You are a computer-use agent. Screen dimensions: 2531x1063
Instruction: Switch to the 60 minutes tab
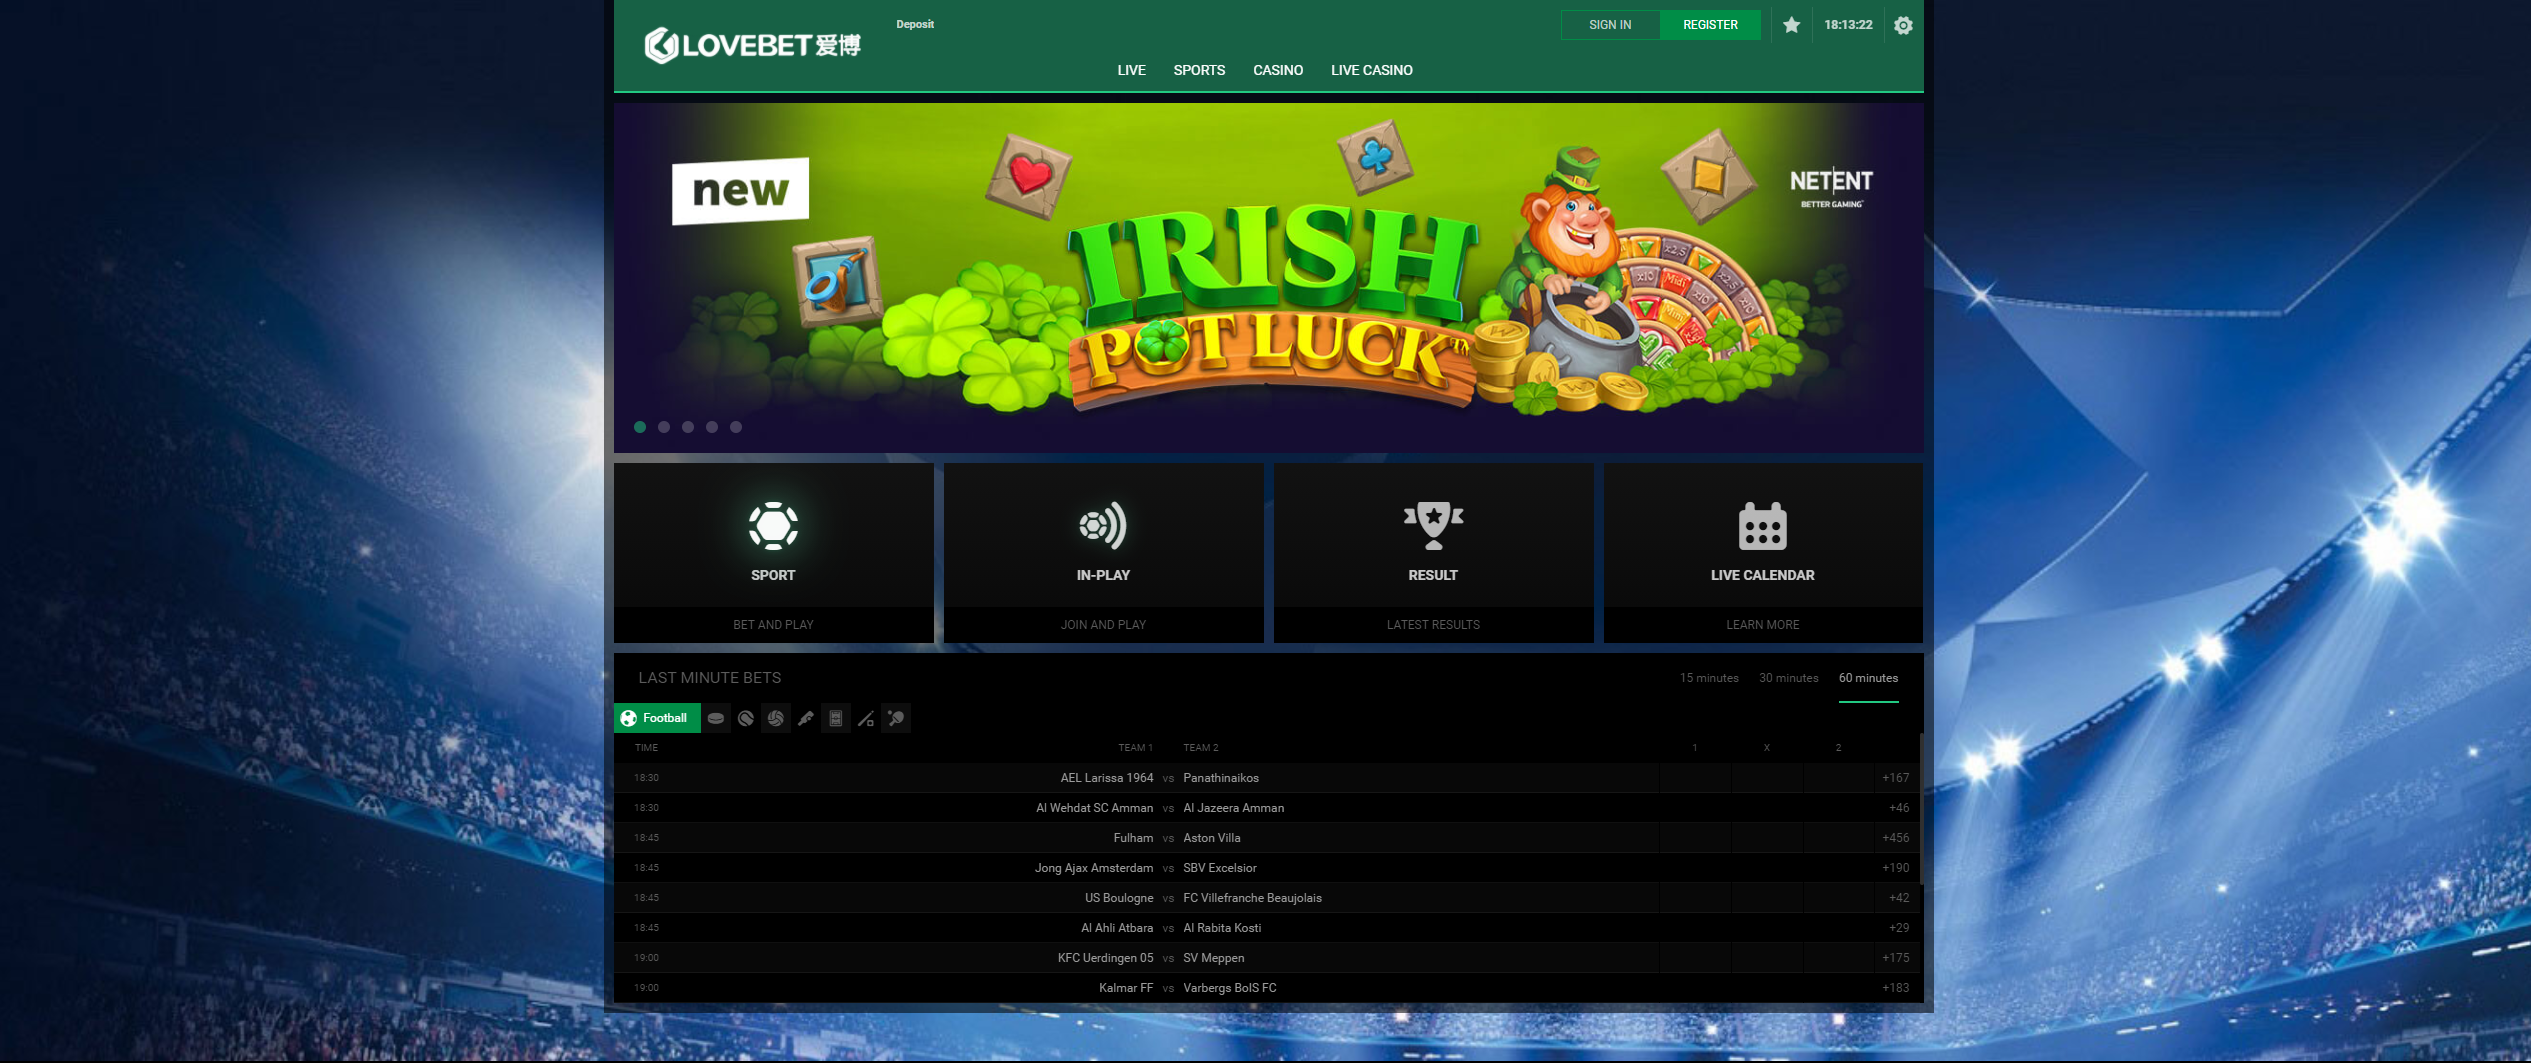click(1868, 678)
